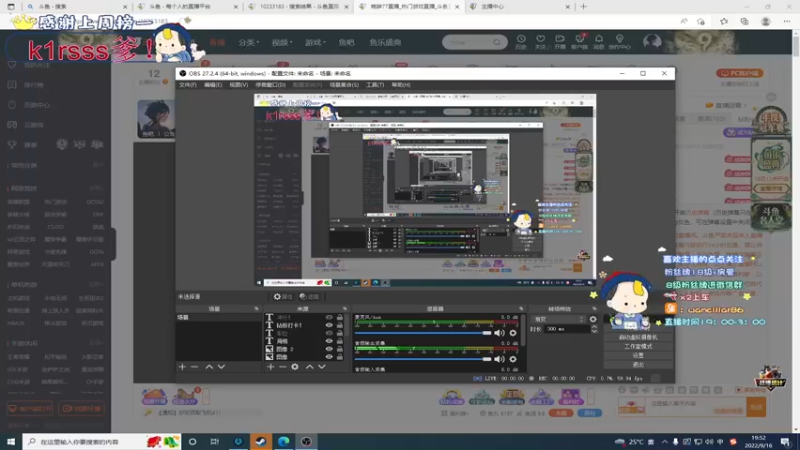Toggle 工作室模式 studio mode in OBS controls
The width and height of the screenshot is (800, 450).
(638, 346)
